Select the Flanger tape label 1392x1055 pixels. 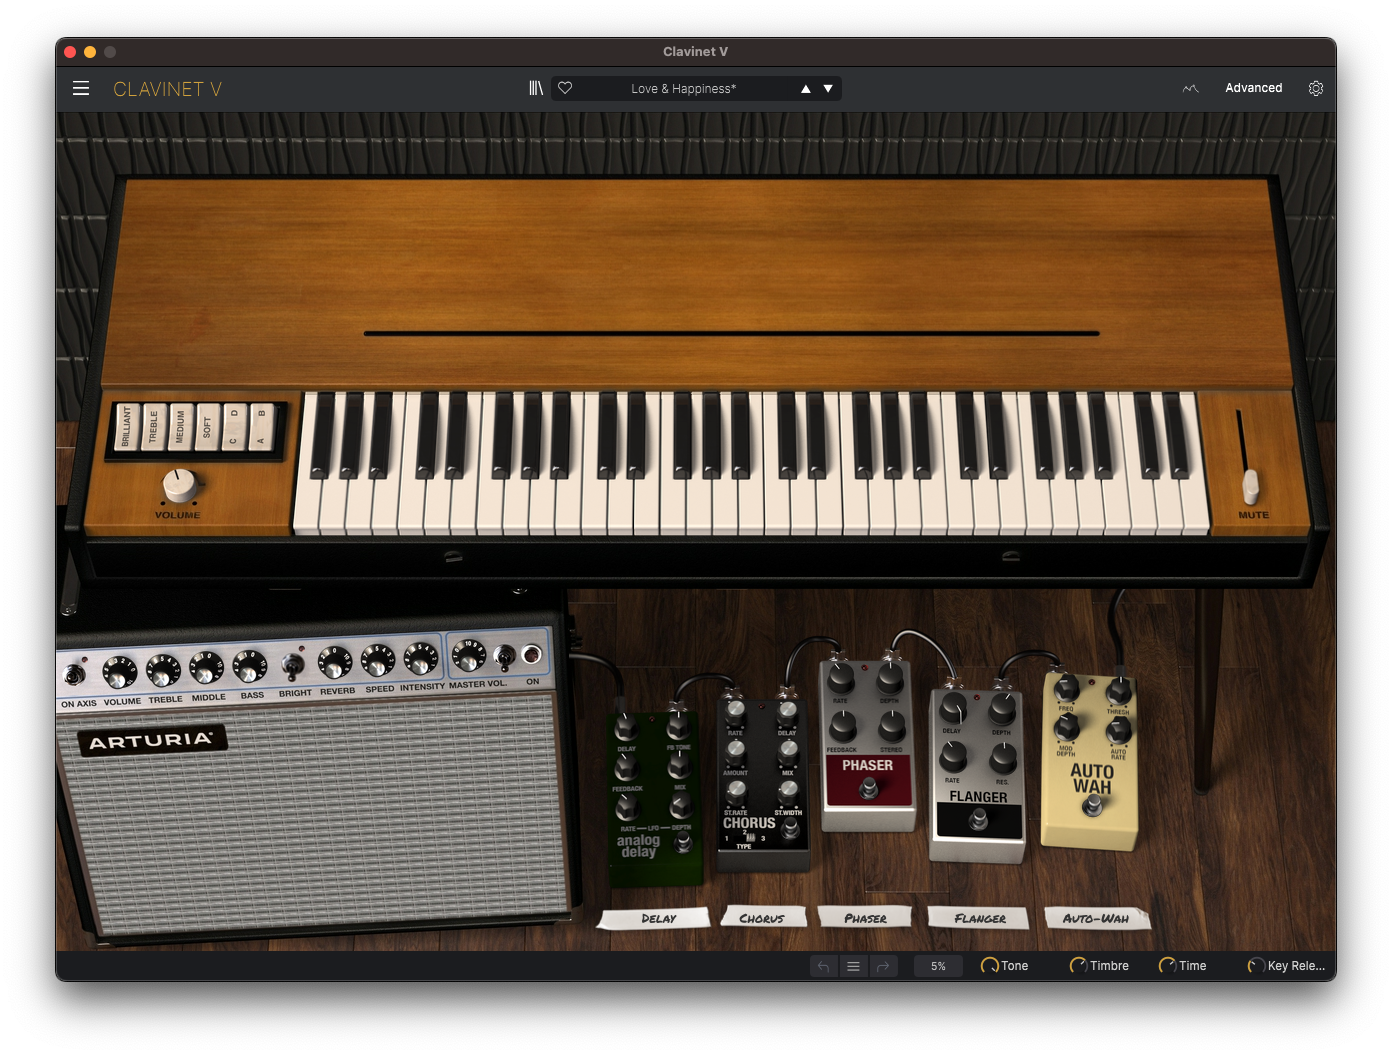click(980, 917)
